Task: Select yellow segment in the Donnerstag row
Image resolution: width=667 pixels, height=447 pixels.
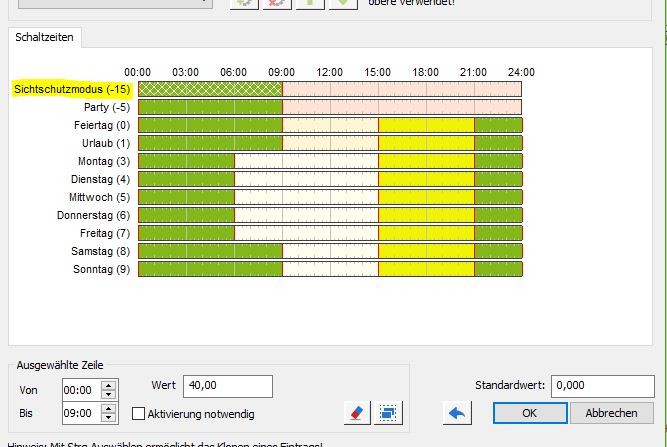Action: pyautogui.click(x=427, y=215)
